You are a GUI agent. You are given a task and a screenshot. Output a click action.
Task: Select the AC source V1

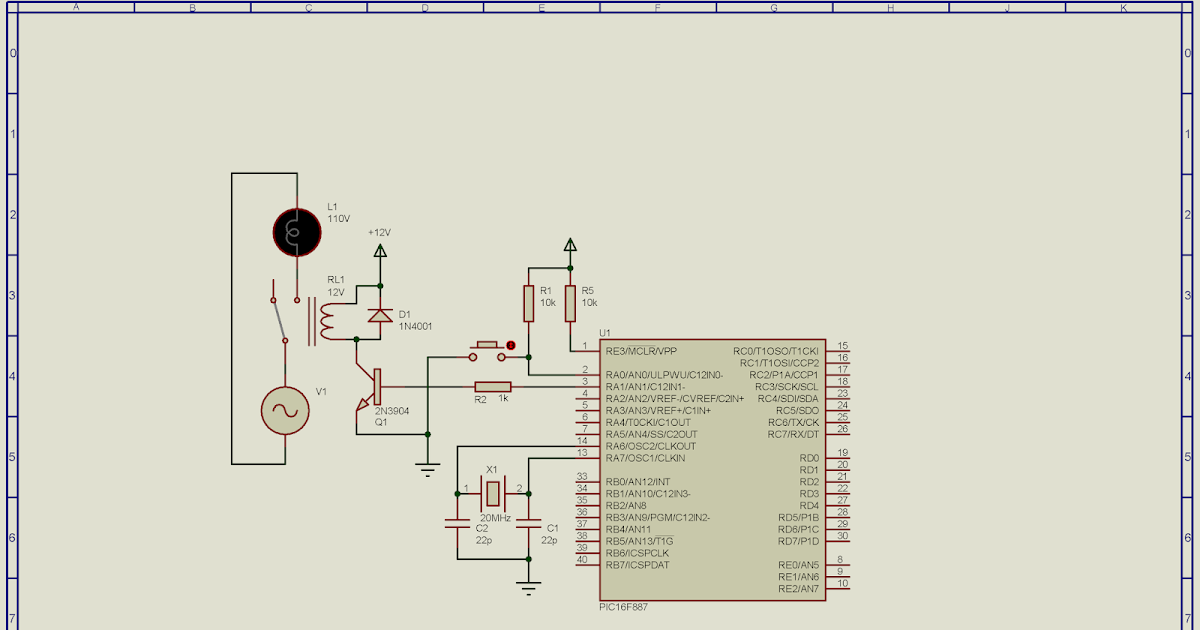click(x=283, y=410)
